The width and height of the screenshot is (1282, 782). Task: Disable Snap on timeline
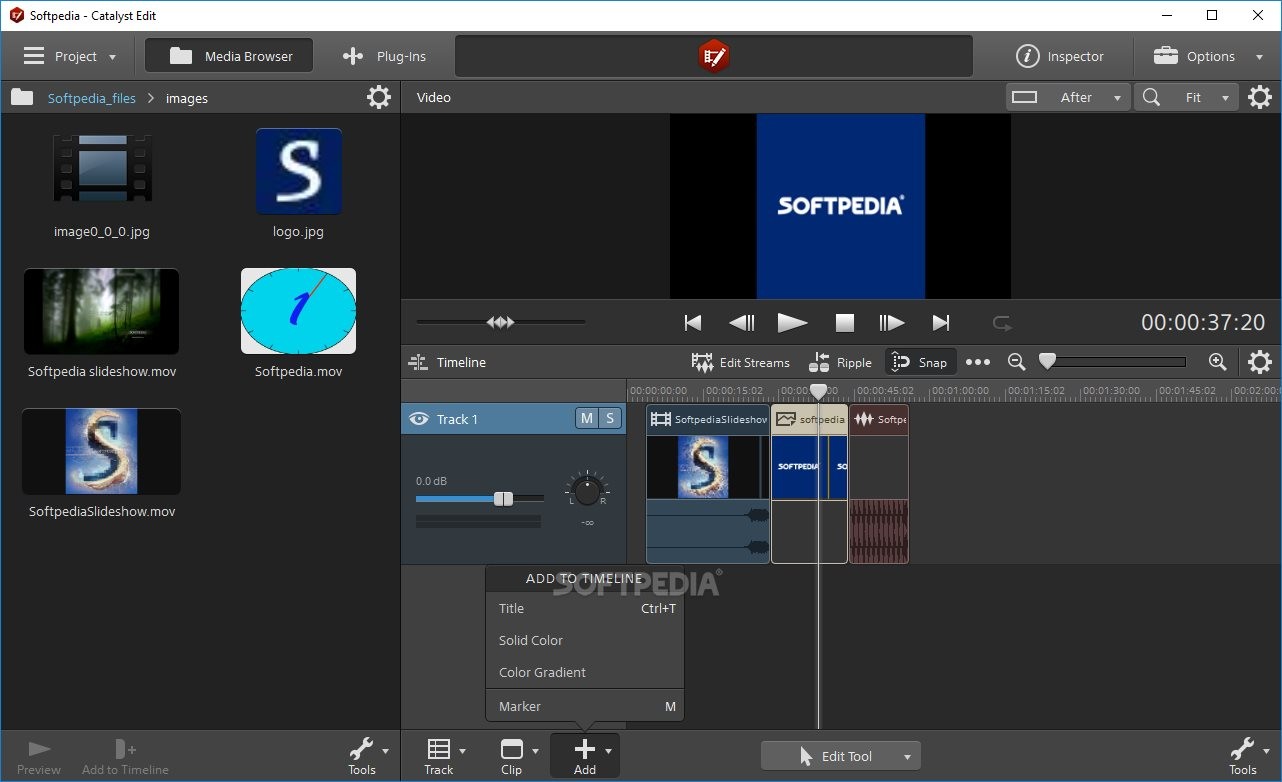[x=920, y=362]
